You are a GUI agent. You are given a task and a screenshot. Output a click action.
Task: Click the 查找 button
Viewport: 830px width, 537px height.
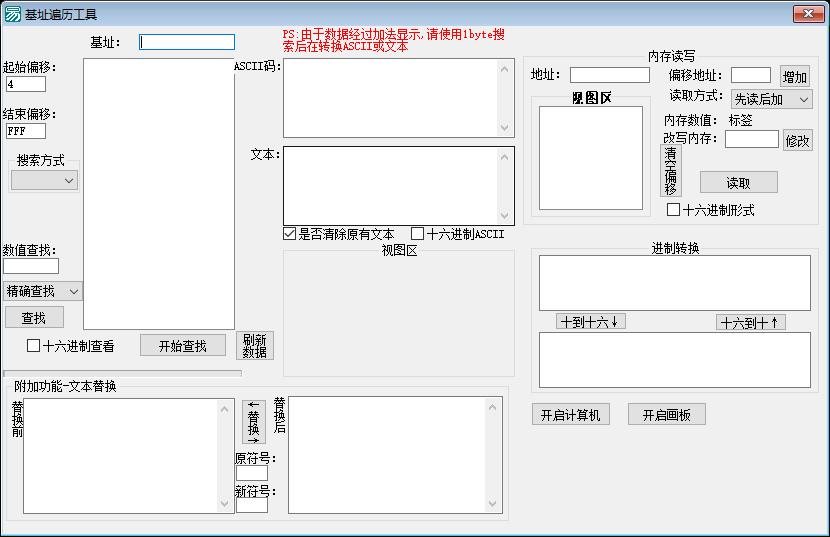[x=34, y=318]
